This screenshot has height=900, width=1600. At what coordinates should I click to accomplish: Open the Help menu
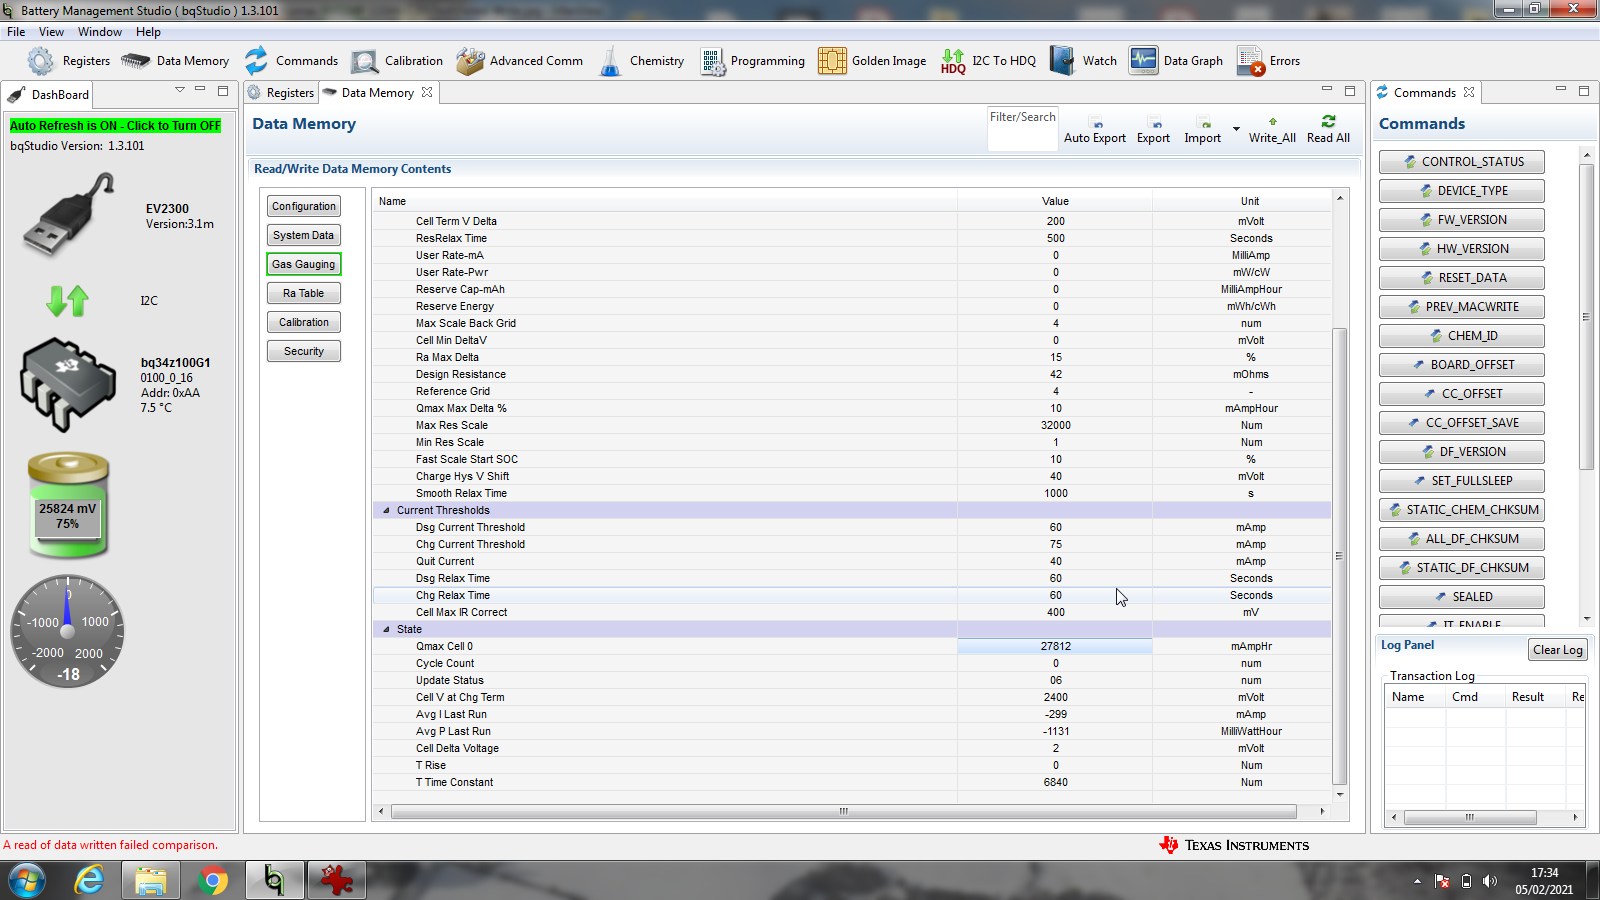point(148,32)
